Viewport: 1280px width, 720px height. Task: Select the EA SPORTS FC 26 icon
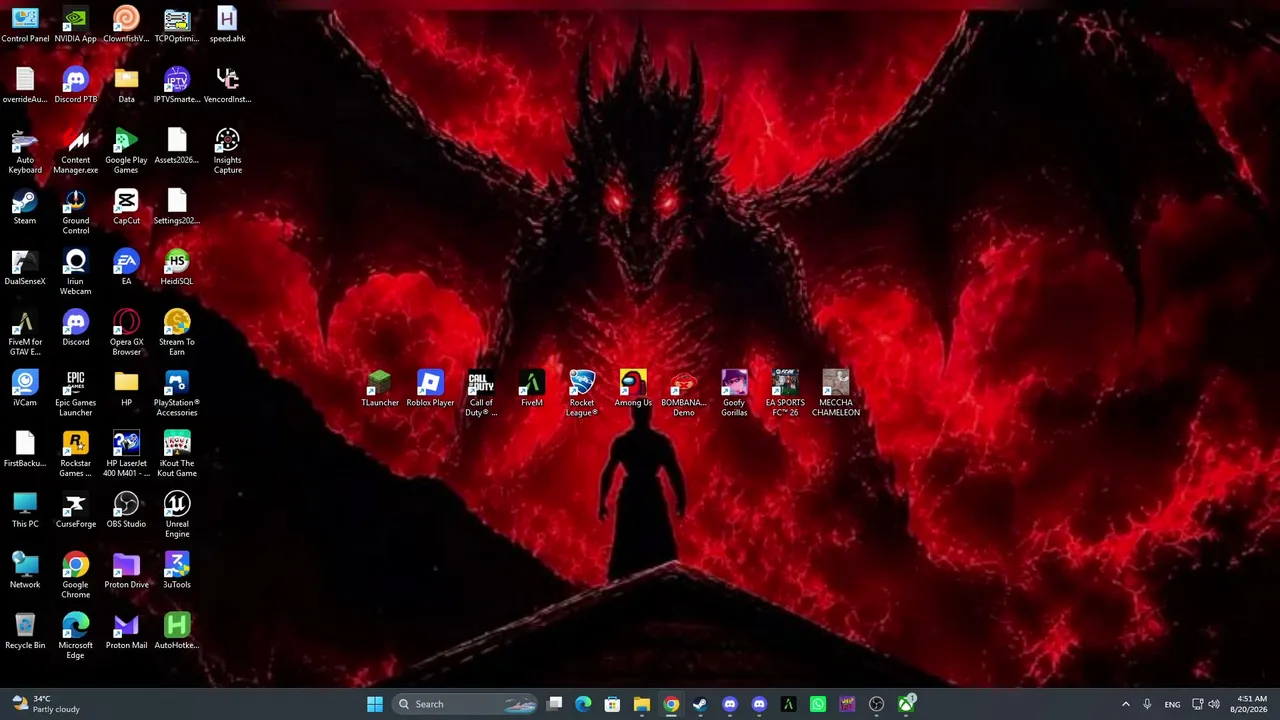pos(785,395)
